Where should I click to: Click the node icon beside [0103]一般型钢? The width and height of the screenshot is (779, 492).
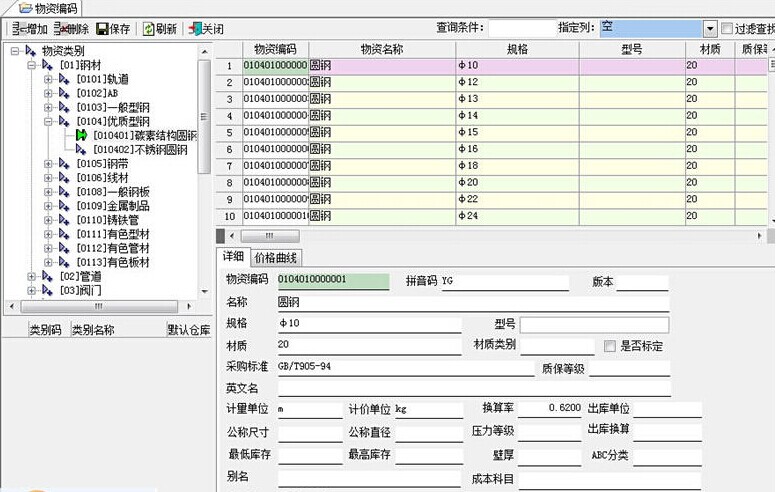point(64,107)
